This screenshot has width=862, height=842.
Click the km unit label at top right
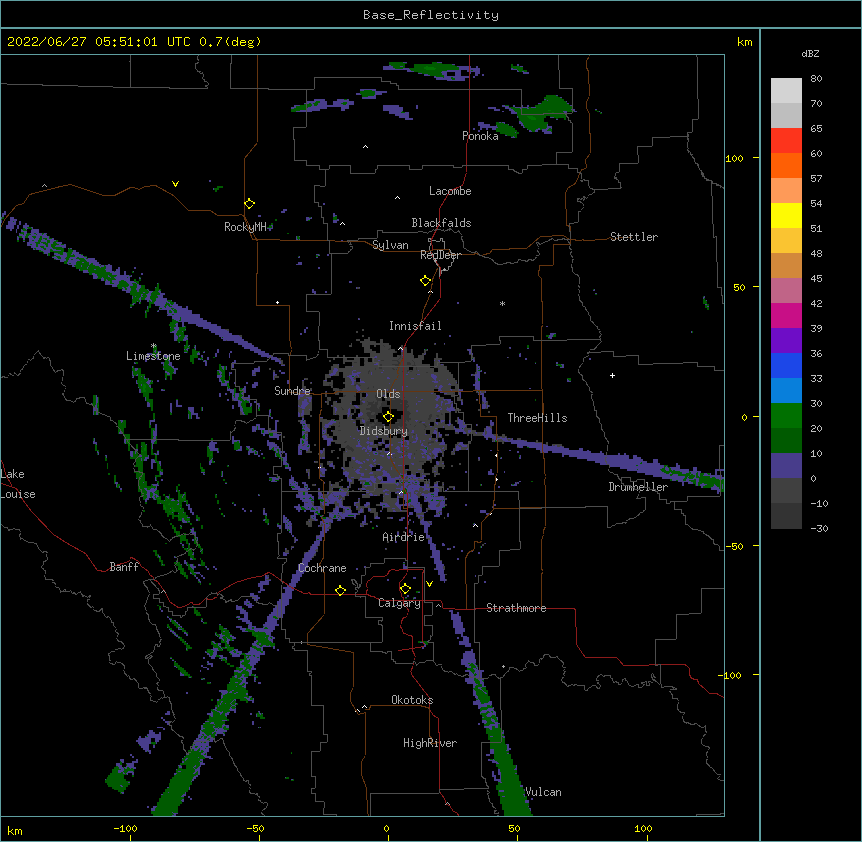pos(744,42)
